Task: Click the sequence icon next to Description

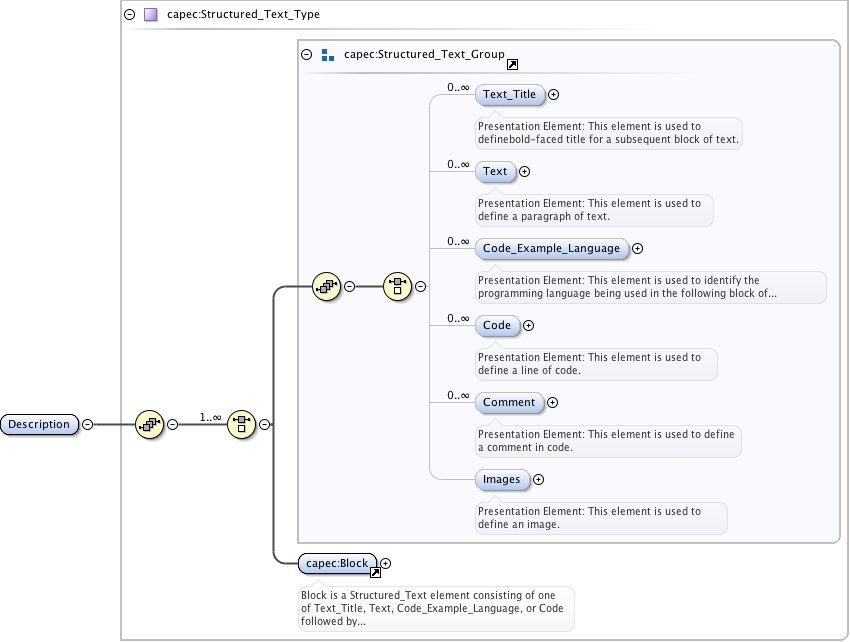Action: click(x=149, y=424)
